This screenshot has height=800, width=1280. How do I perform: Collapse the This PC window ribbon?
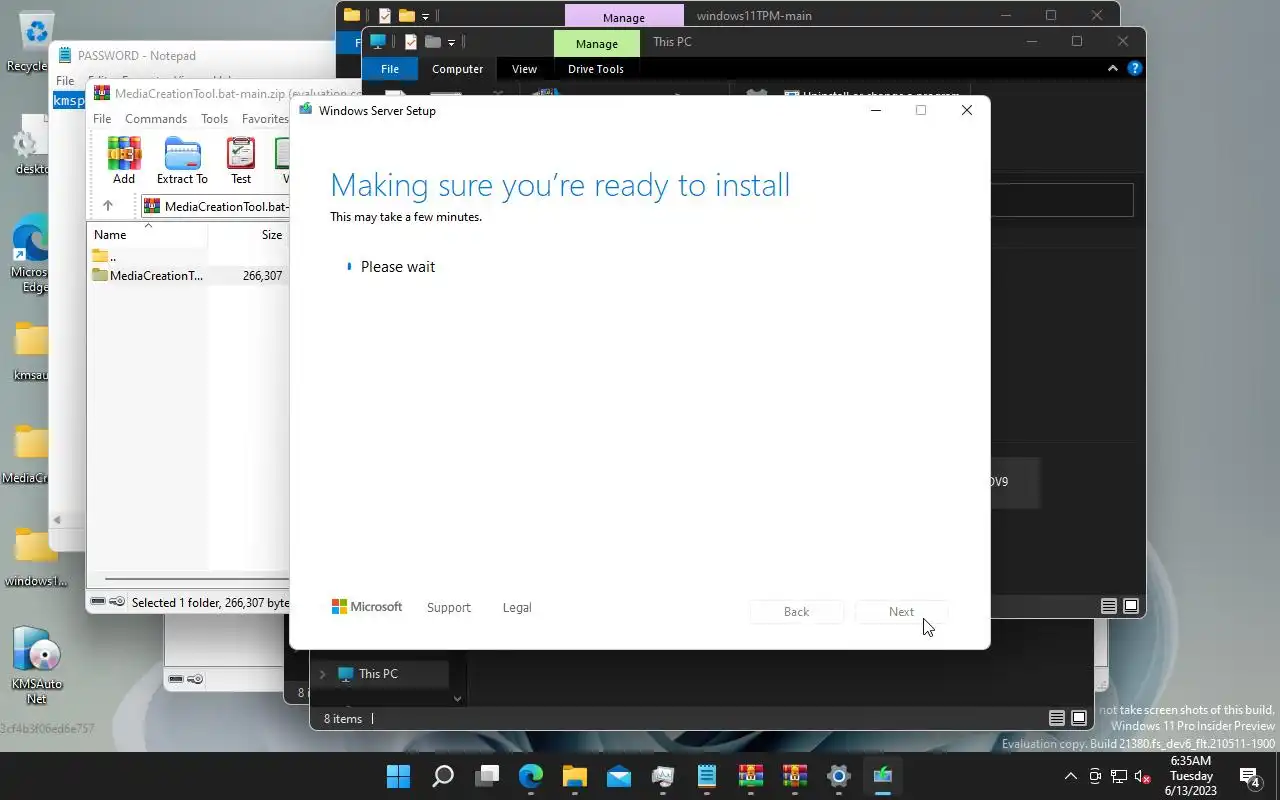point(1112,69)
